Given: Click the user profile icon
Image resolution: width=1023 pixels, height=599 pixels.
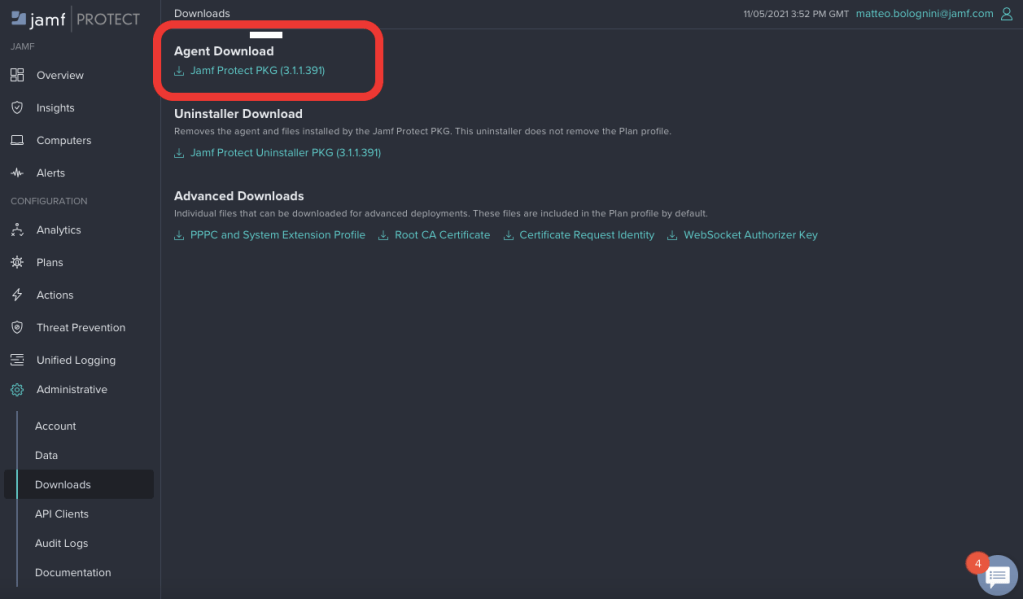Looking at the screenshot, I should click(1006, 14).
